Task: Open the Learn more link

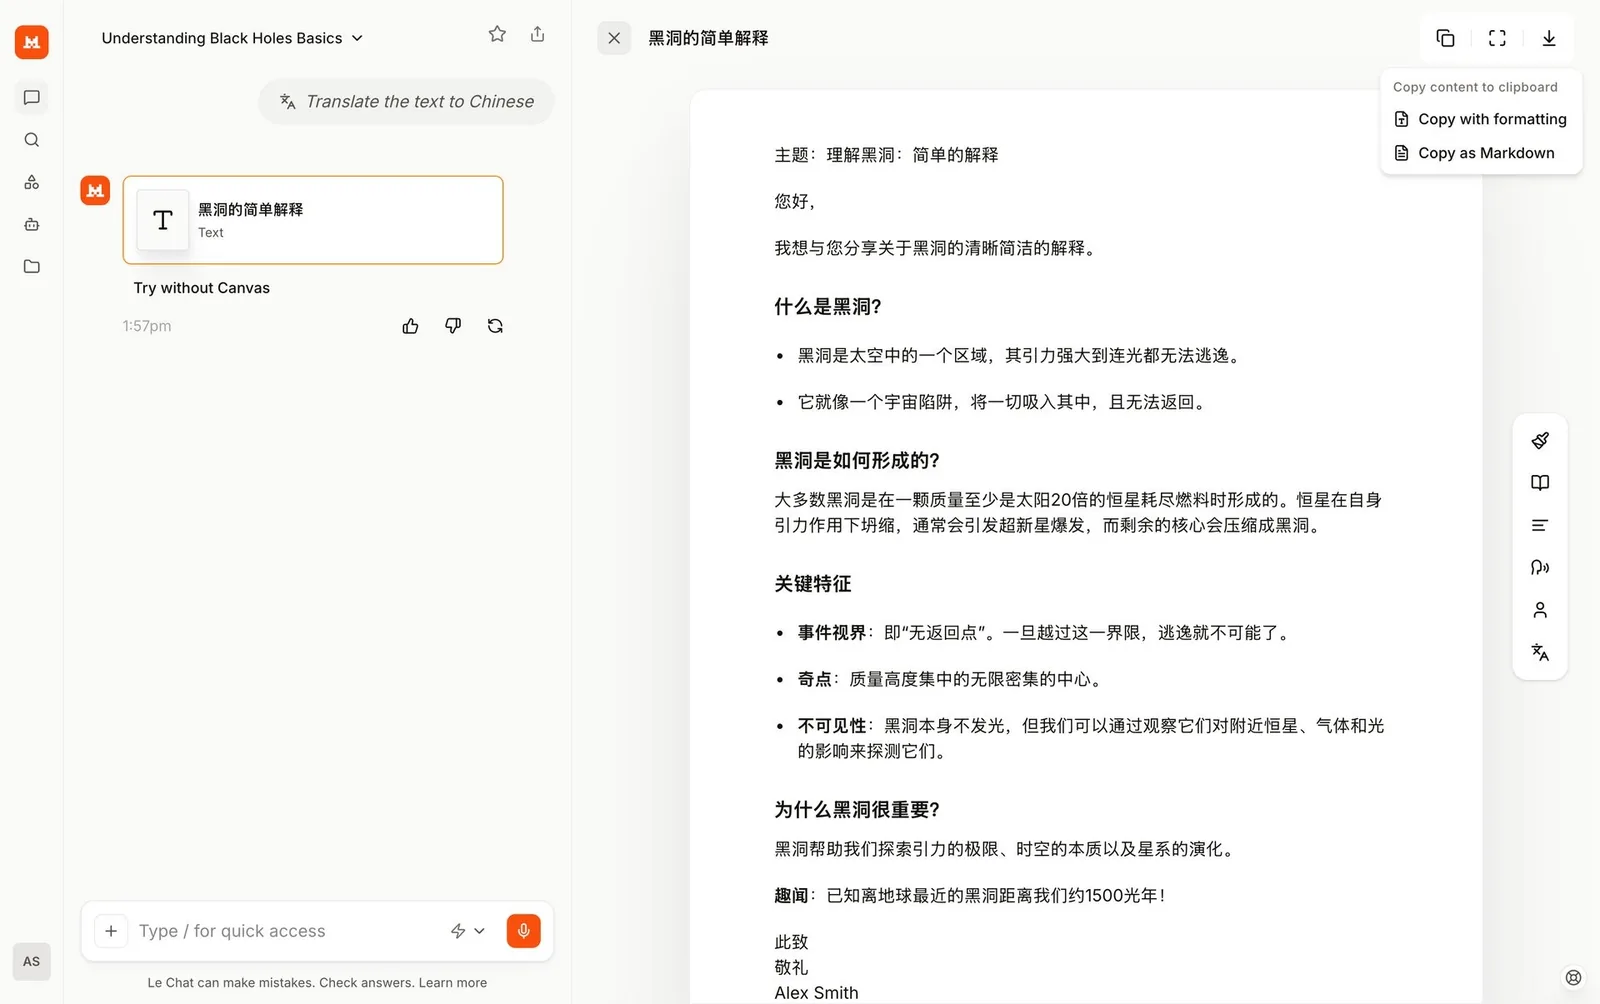Action: (453, 983)
